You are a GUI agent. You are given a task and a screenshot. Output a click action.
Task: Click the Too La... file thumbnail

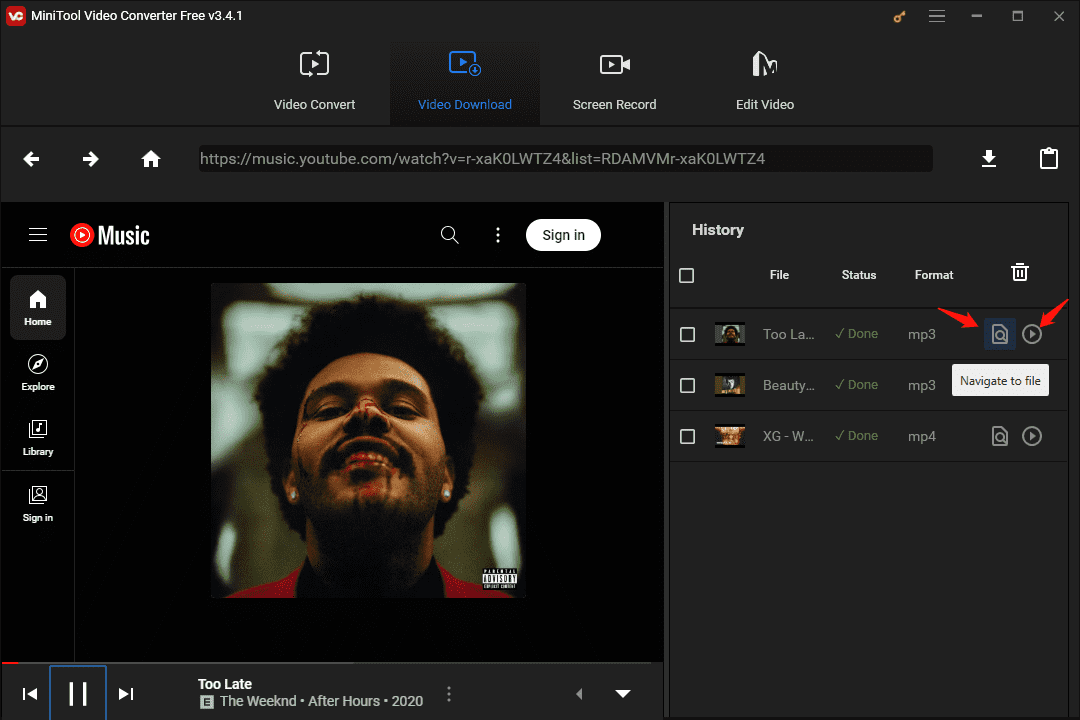[730, 334]
